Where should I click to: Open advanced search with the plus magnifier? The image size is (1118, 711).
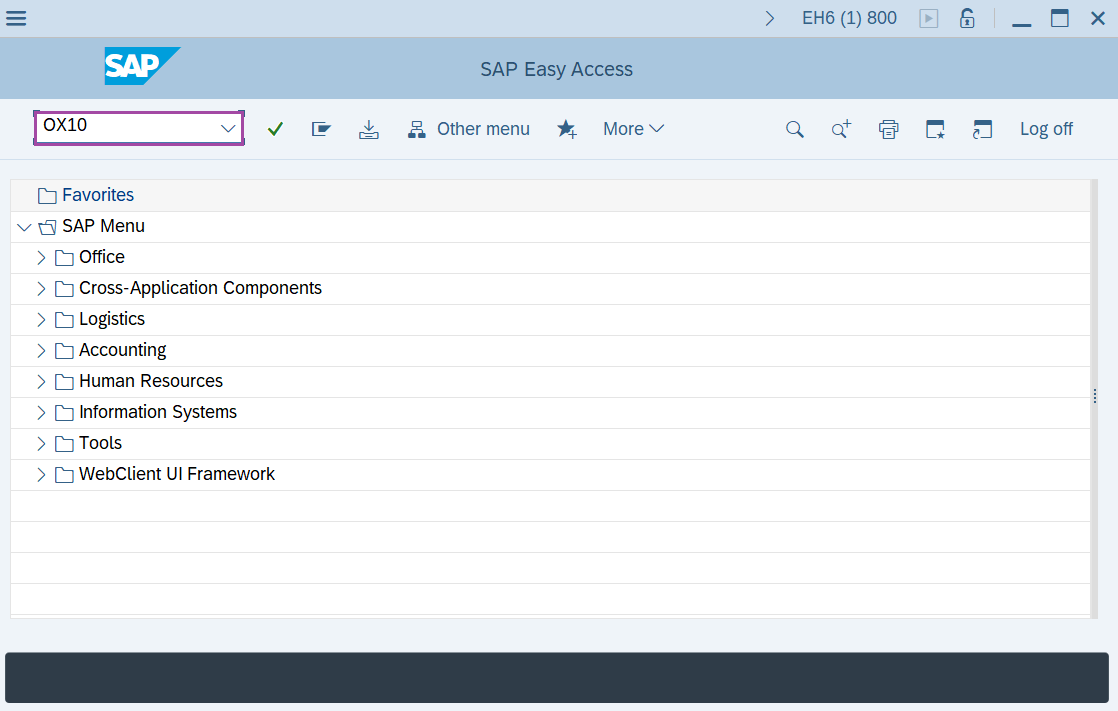[x=840, y=129]
